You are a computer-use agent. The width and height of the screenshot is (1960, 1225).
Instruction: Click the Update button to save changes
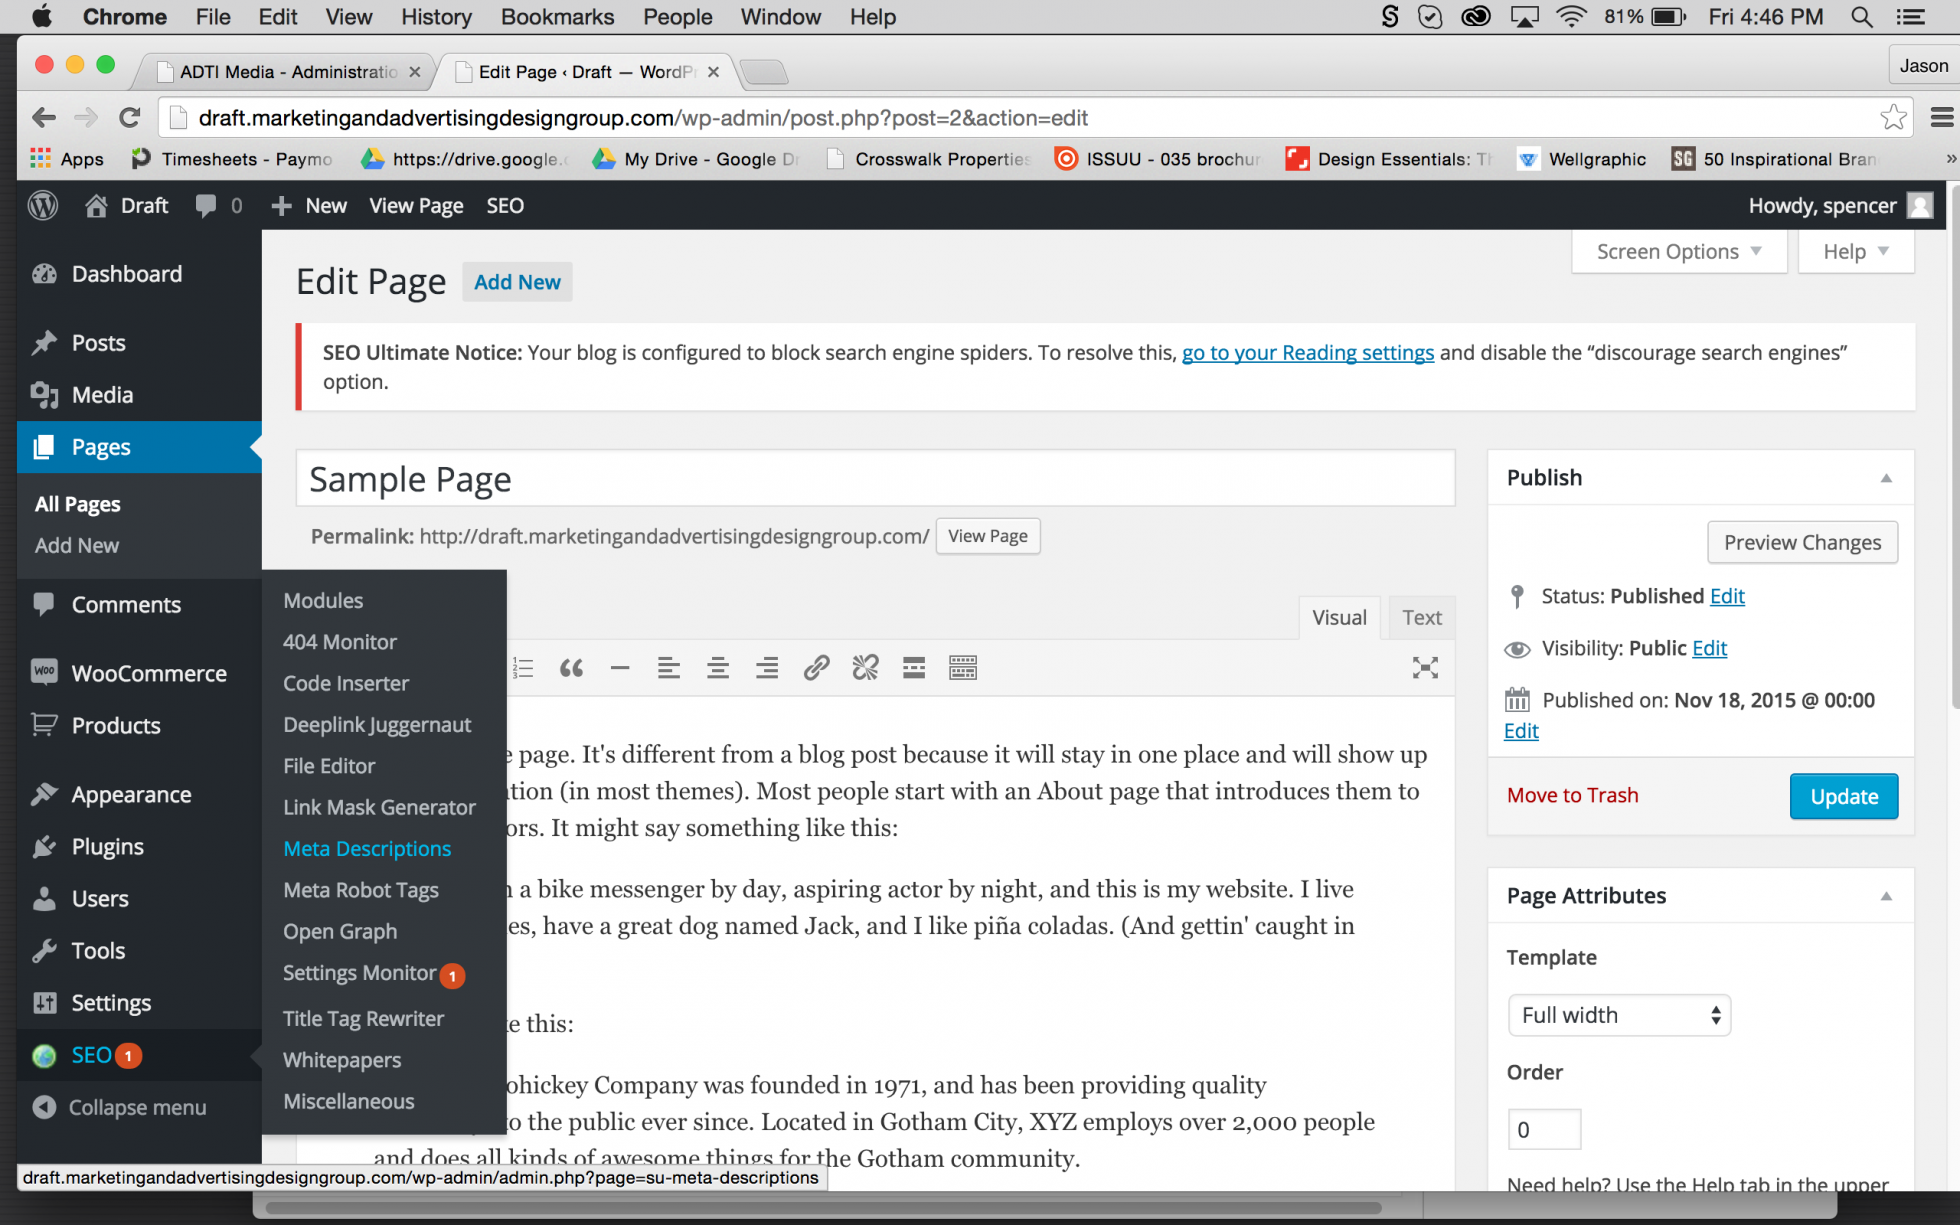point(1843,796)
